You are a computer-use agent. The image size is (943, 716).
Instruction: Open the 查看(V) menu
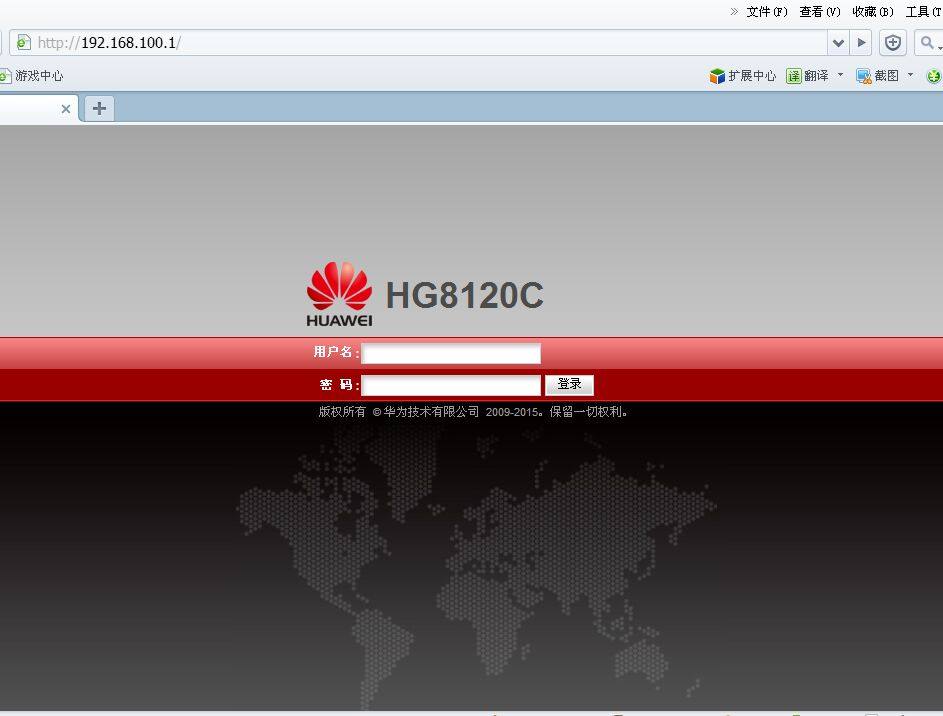point(820,12)
